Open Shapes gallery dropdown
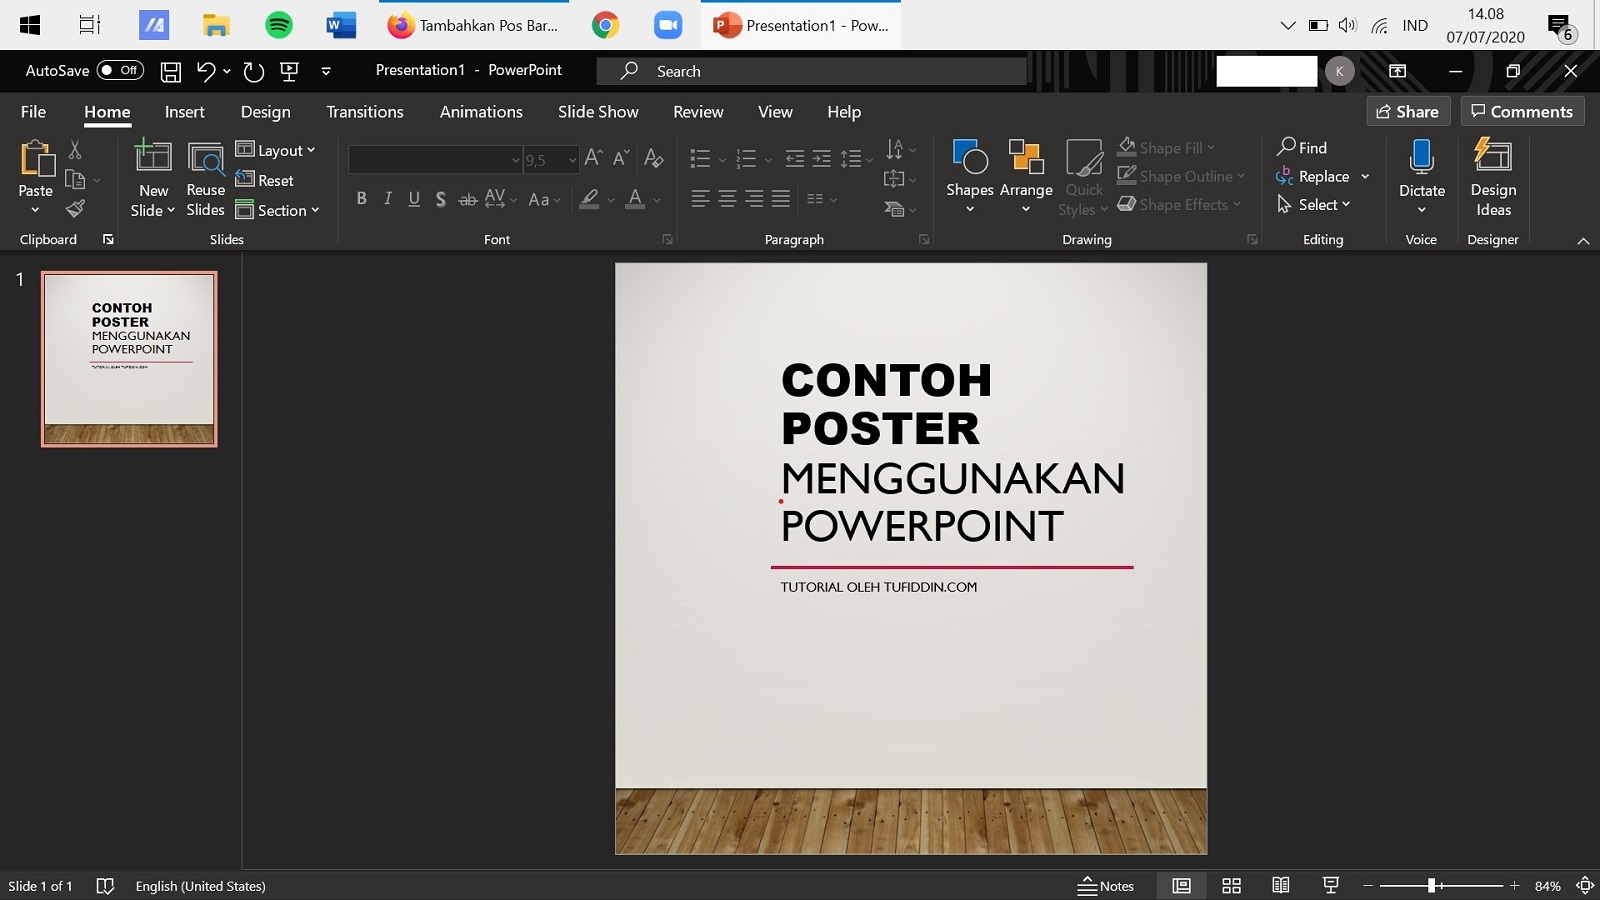The height and width of the screenshot is (900, 1600). pyautogui.click(x=970, y=209)
